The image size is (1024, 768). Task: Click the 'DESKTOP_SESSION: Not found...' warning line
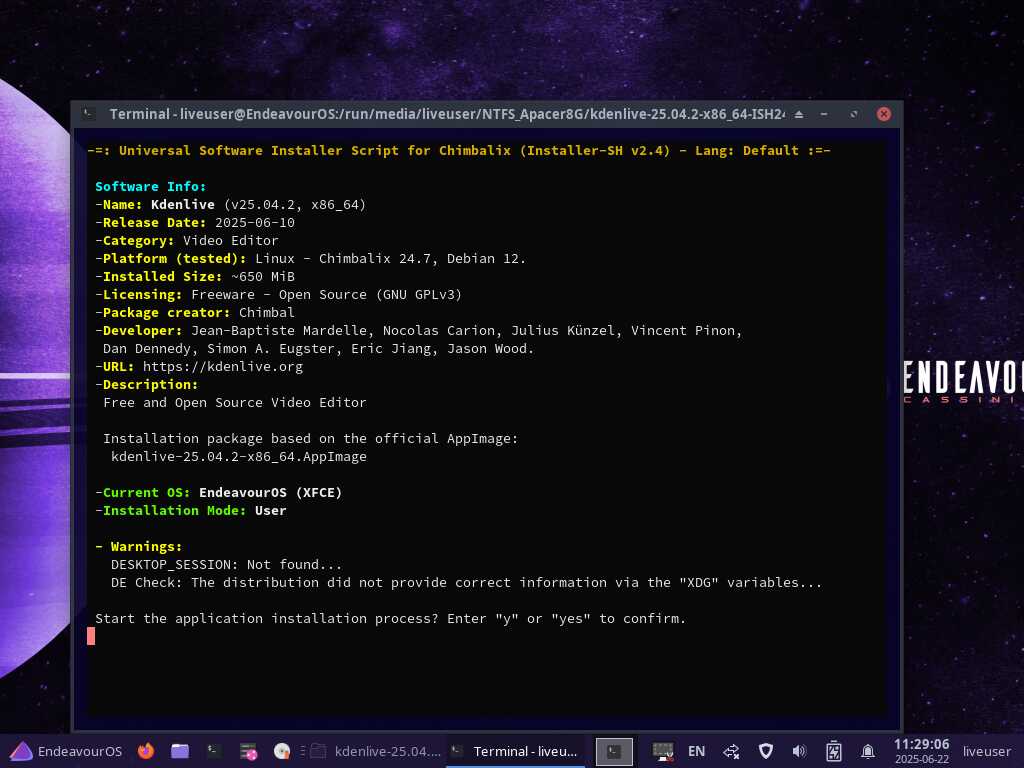[226, 564]
